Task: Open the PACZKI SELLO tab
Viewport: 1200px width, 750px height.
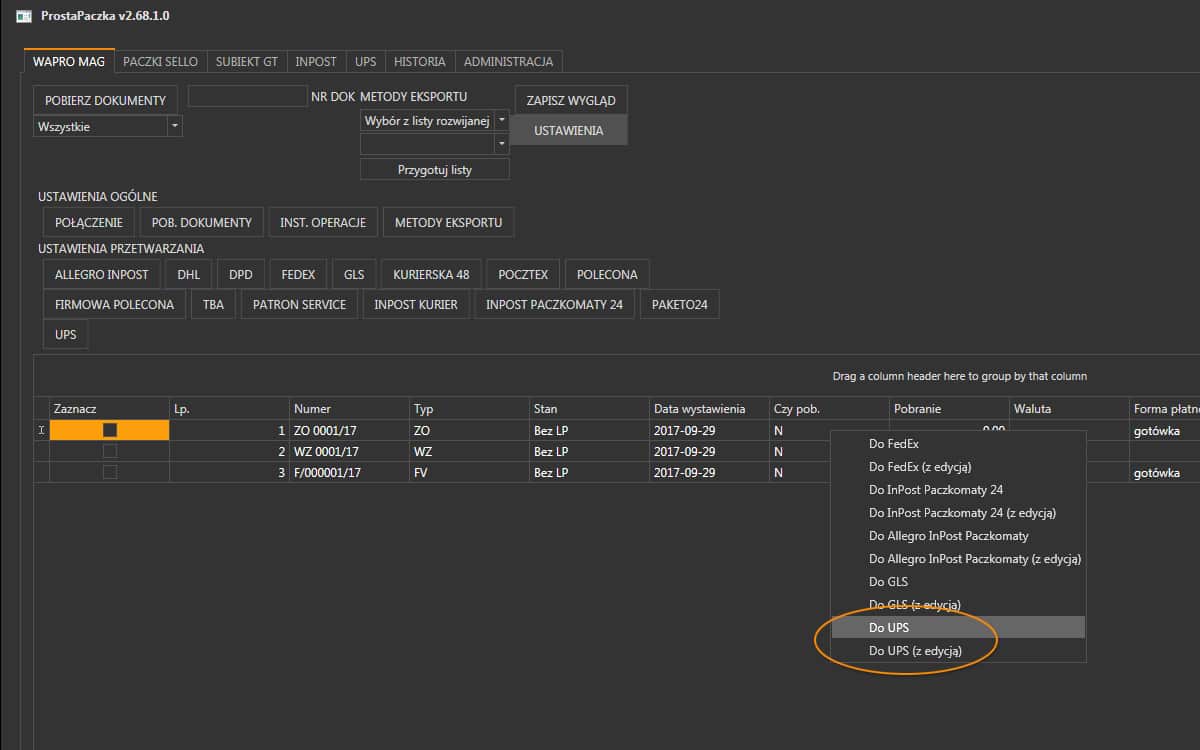Action: (x=161, y=61)
